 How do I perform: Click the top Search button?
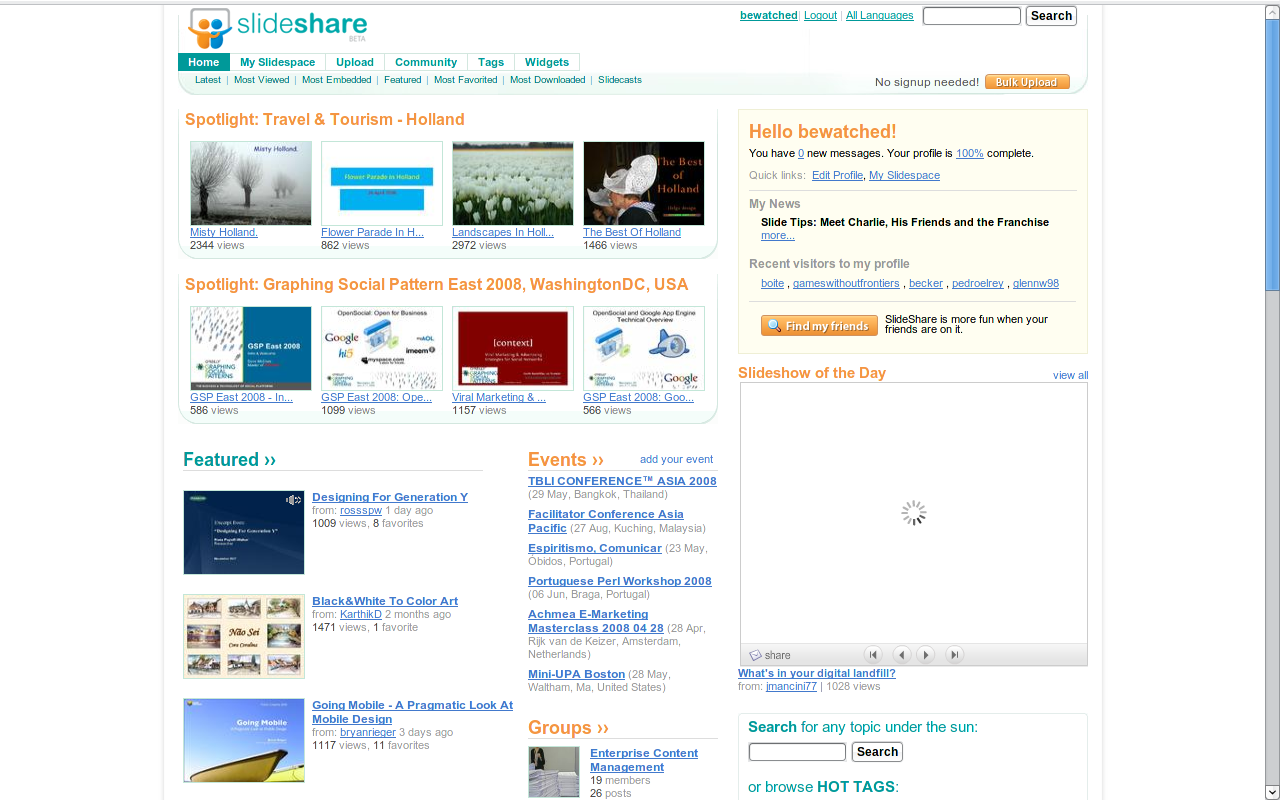click(1051, 16)
